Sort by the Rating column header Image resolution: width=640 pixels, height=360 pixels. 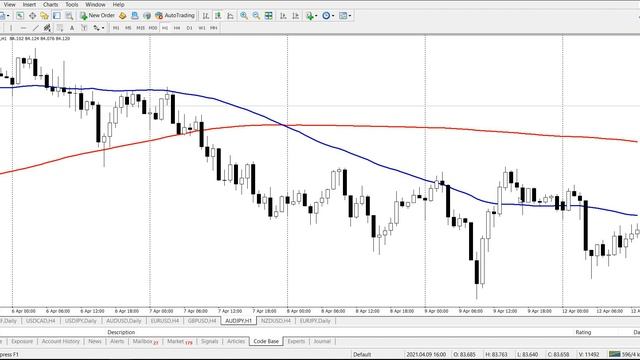pos(583,332)
